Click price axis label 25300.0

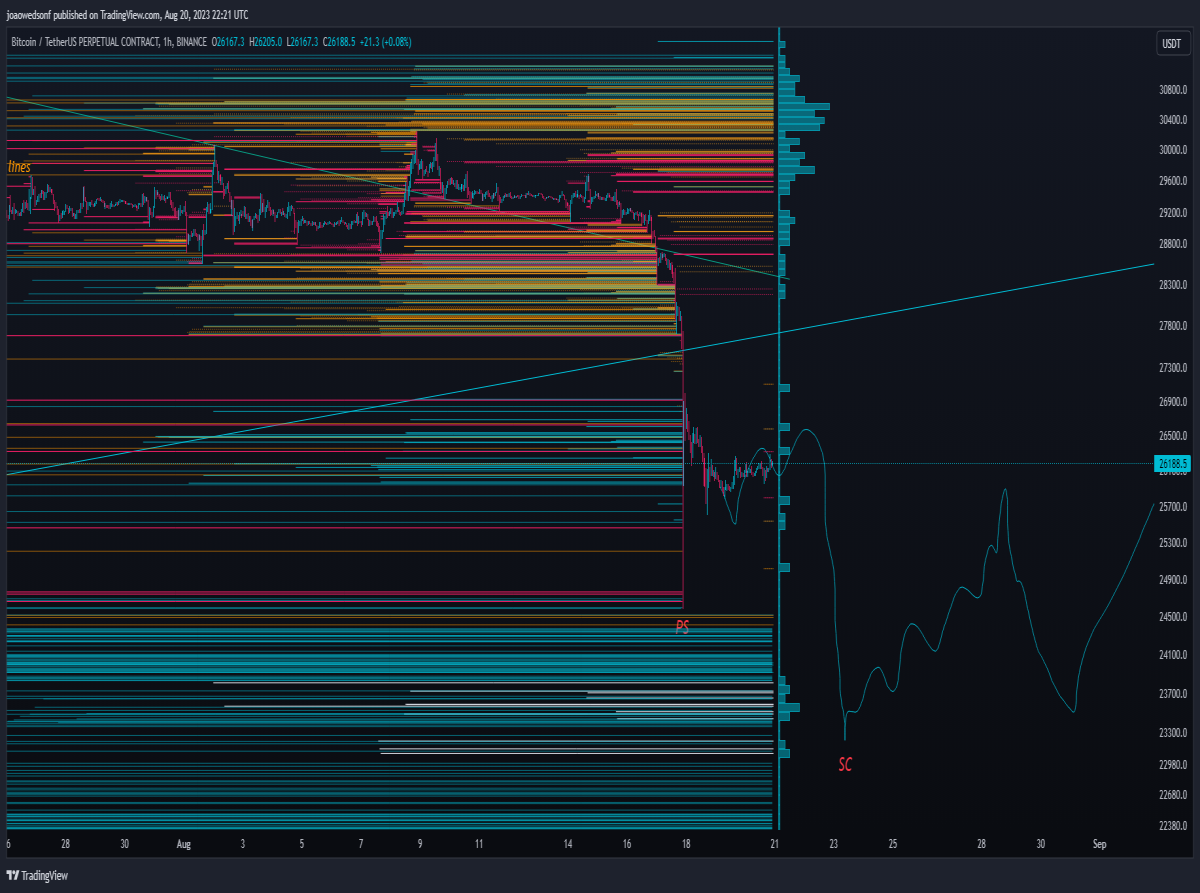(1172, 544)
